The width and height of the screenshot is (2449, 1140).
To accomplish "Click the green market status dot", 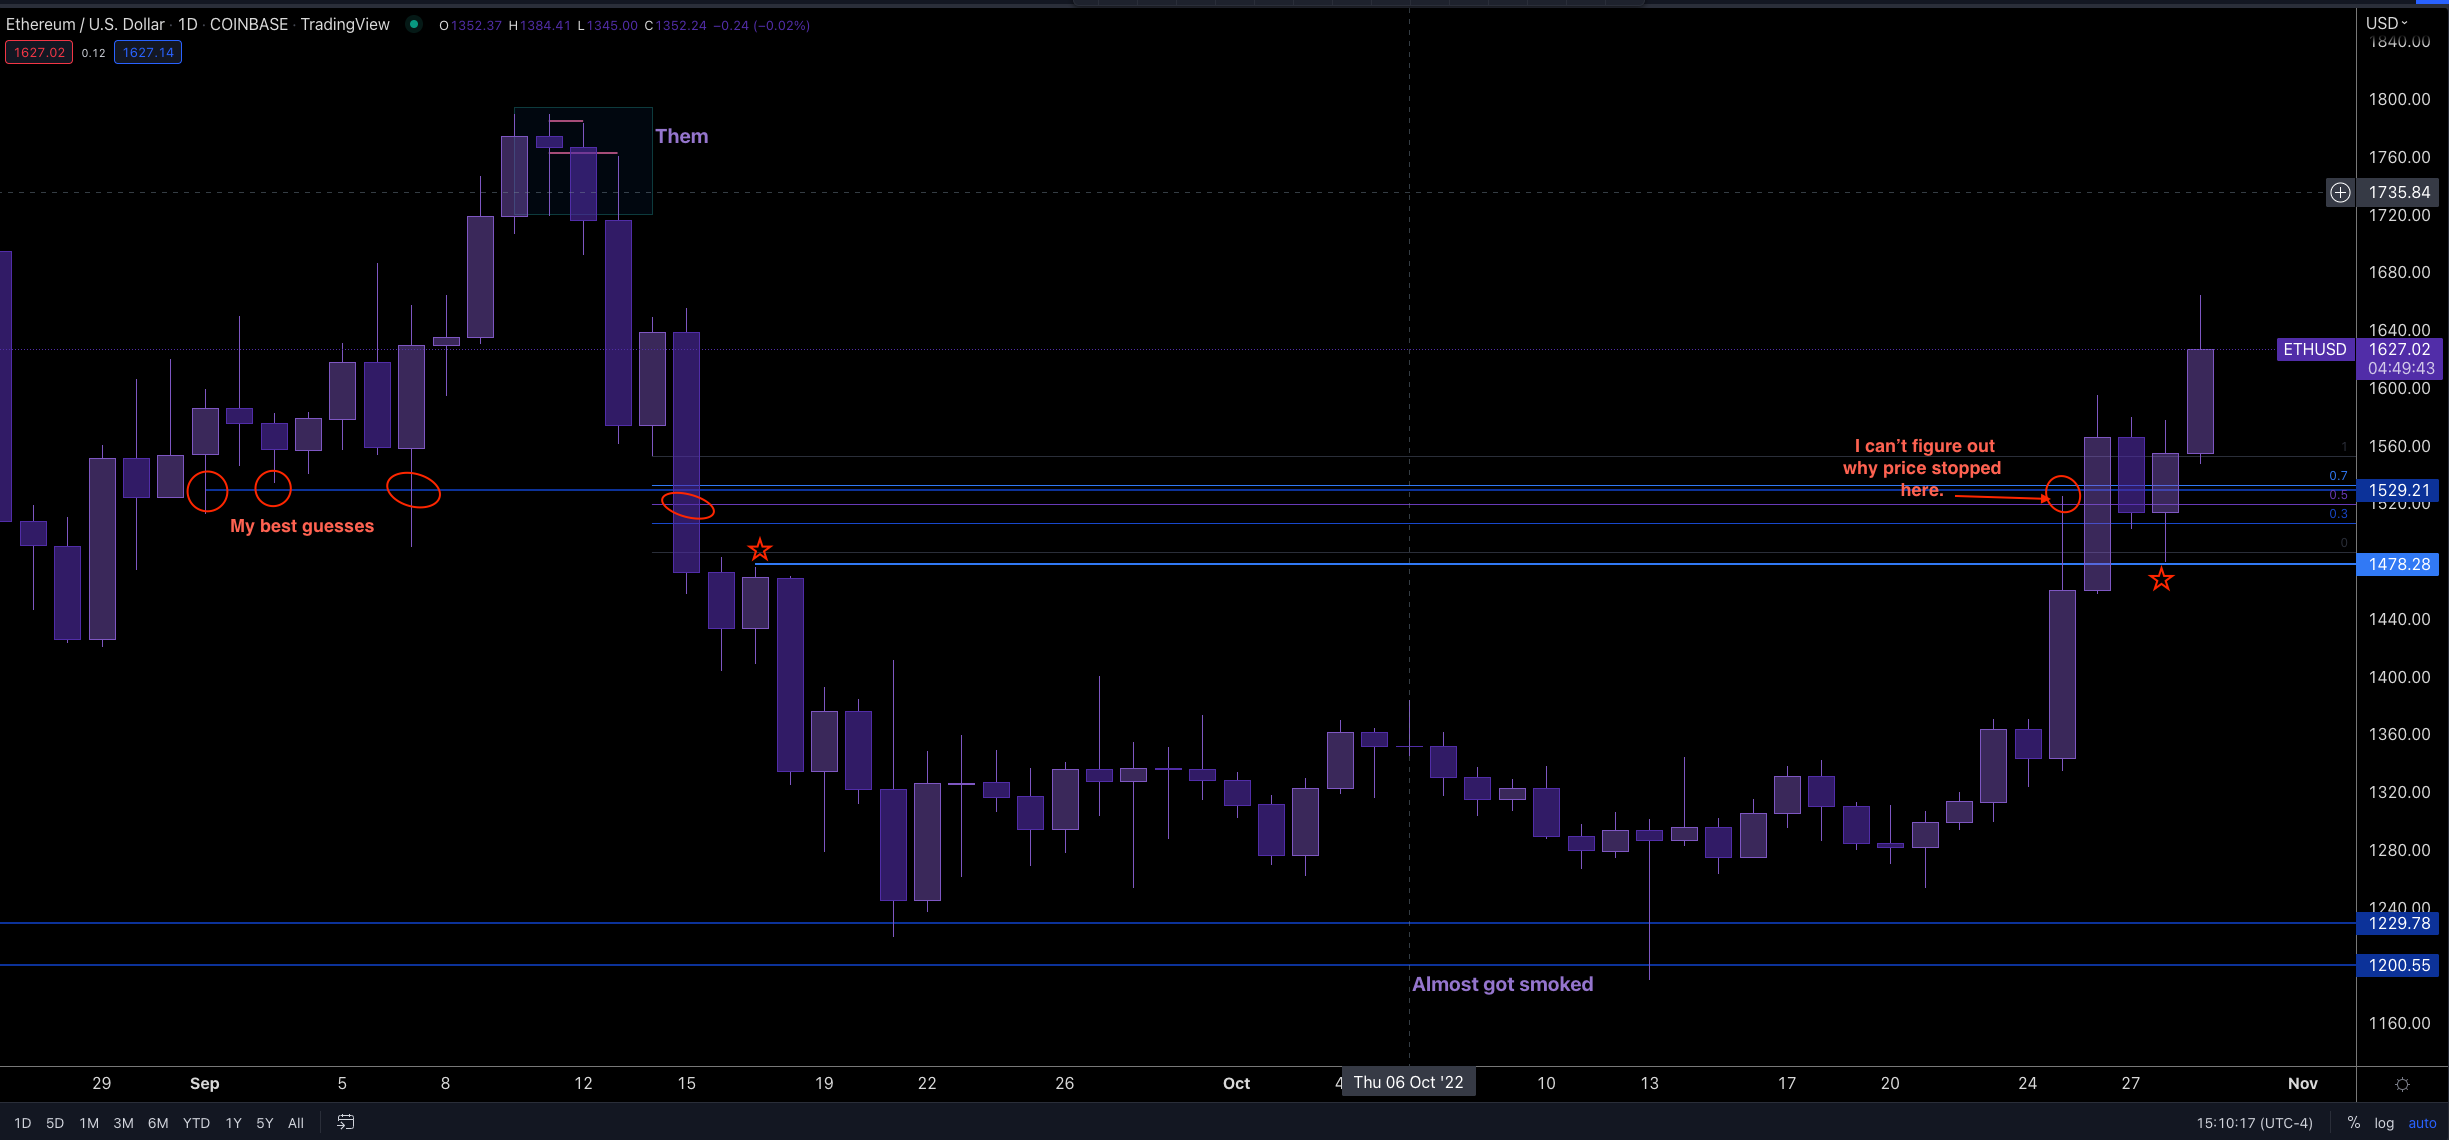I will pyautogui.click(x=414, y=25).
